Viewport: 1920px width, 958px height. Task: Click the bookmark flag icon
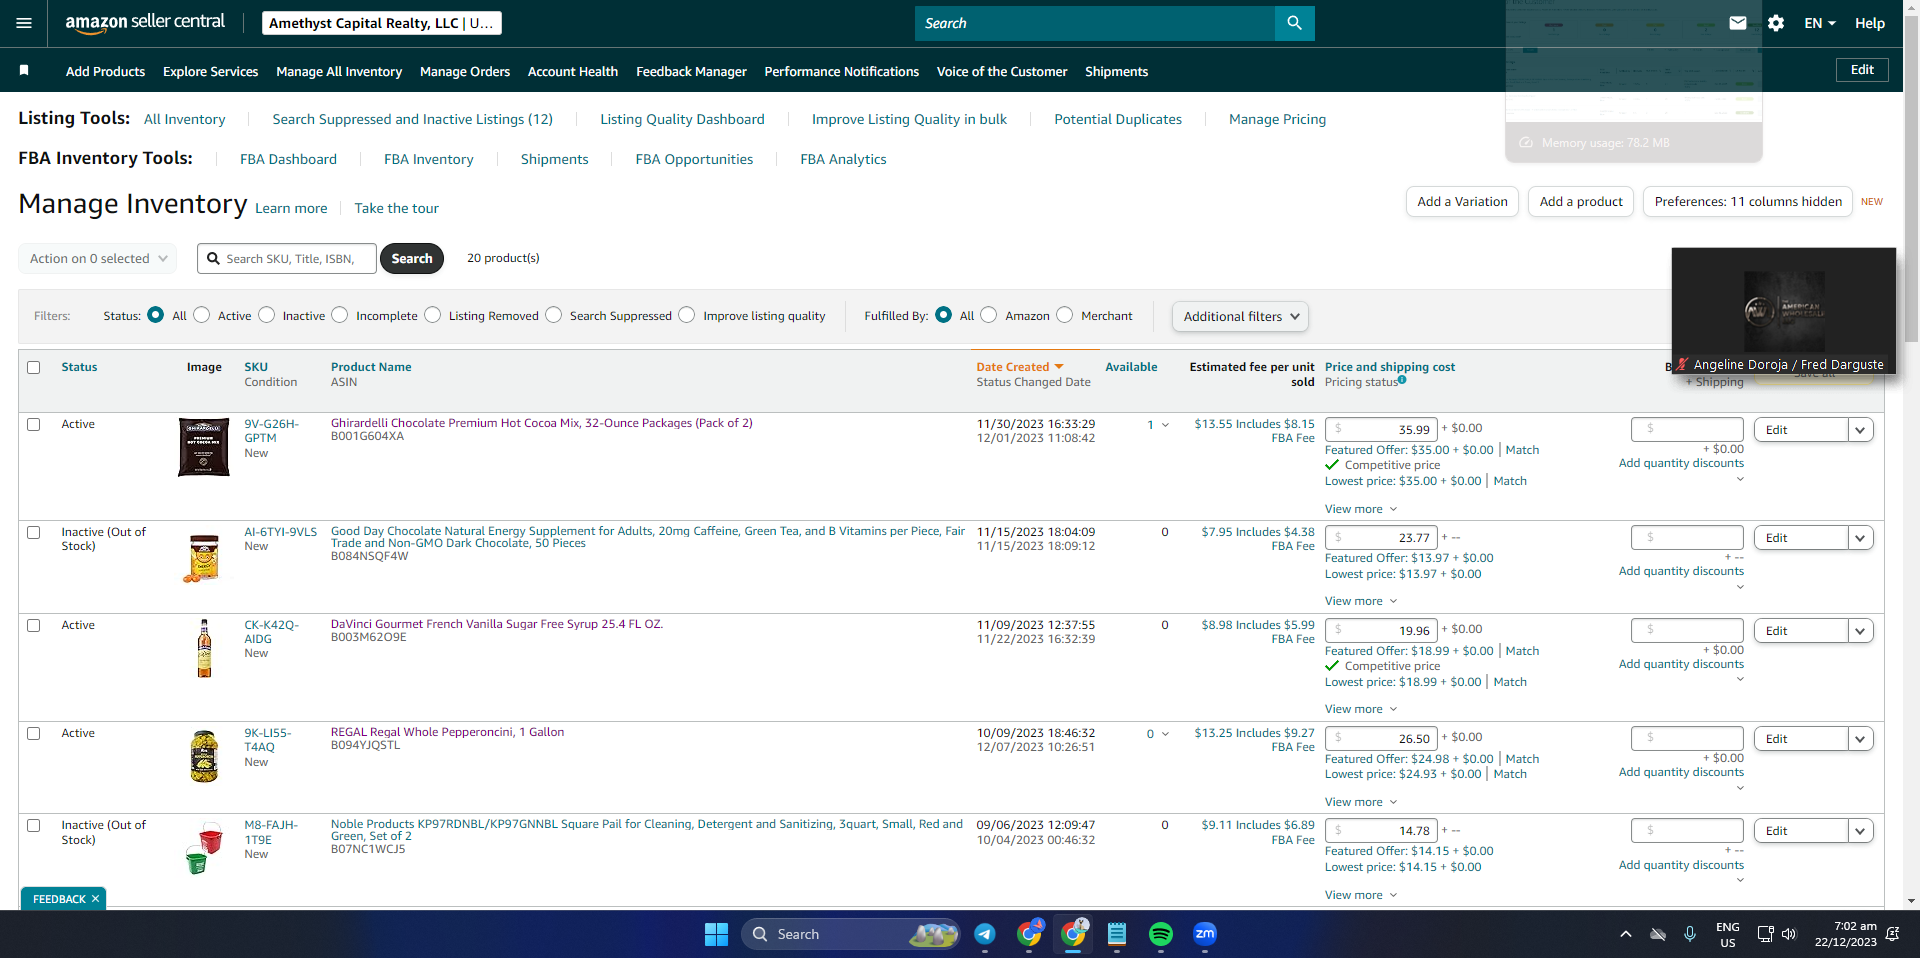click(x=24, y=70)
